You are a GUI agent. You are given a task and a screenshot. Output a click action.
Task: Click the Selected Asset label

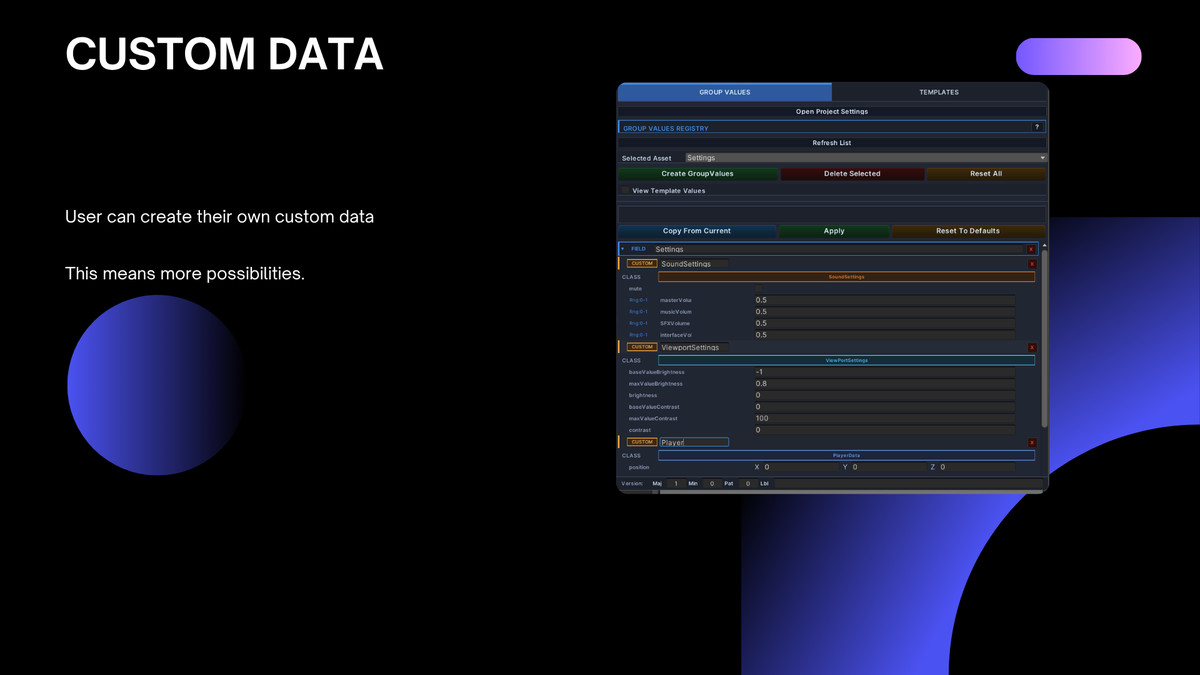[647, 158]
